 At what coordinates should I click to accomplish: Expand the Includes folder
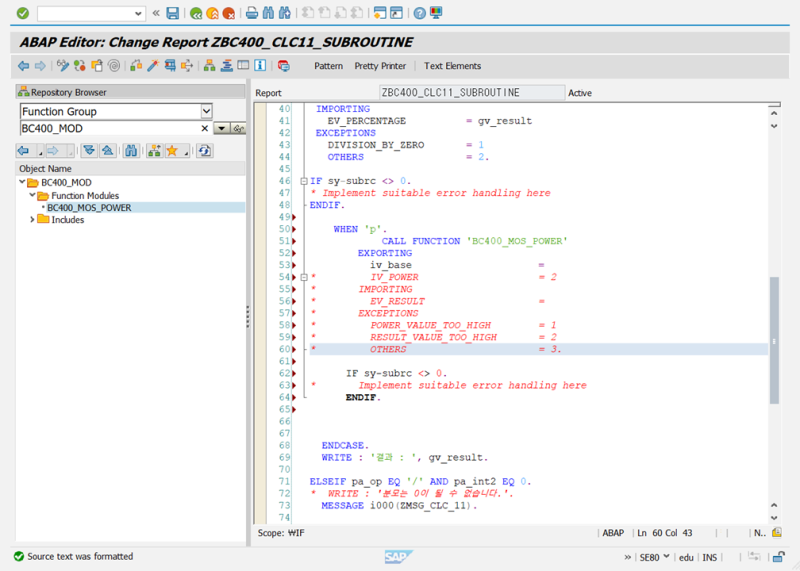[32, 219]
